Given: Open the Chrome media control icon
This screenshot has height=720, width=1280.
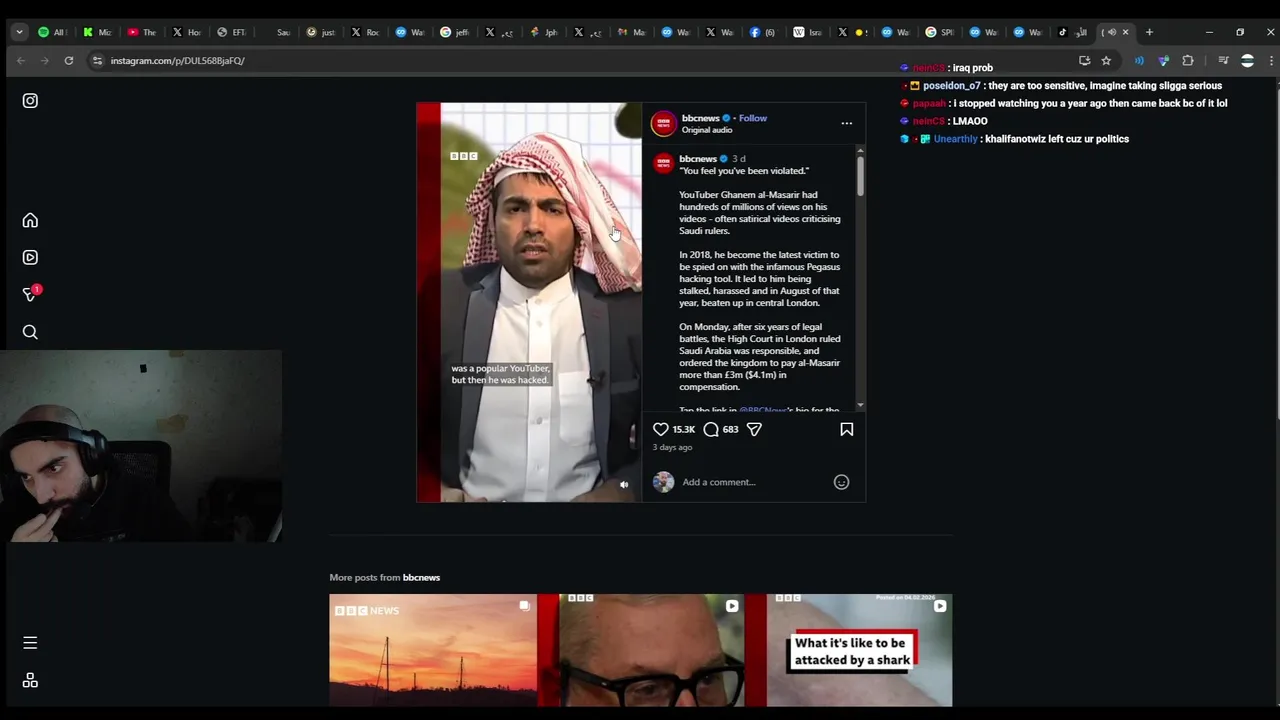Looking at the screenshot, I should (x=1223, y=61).
